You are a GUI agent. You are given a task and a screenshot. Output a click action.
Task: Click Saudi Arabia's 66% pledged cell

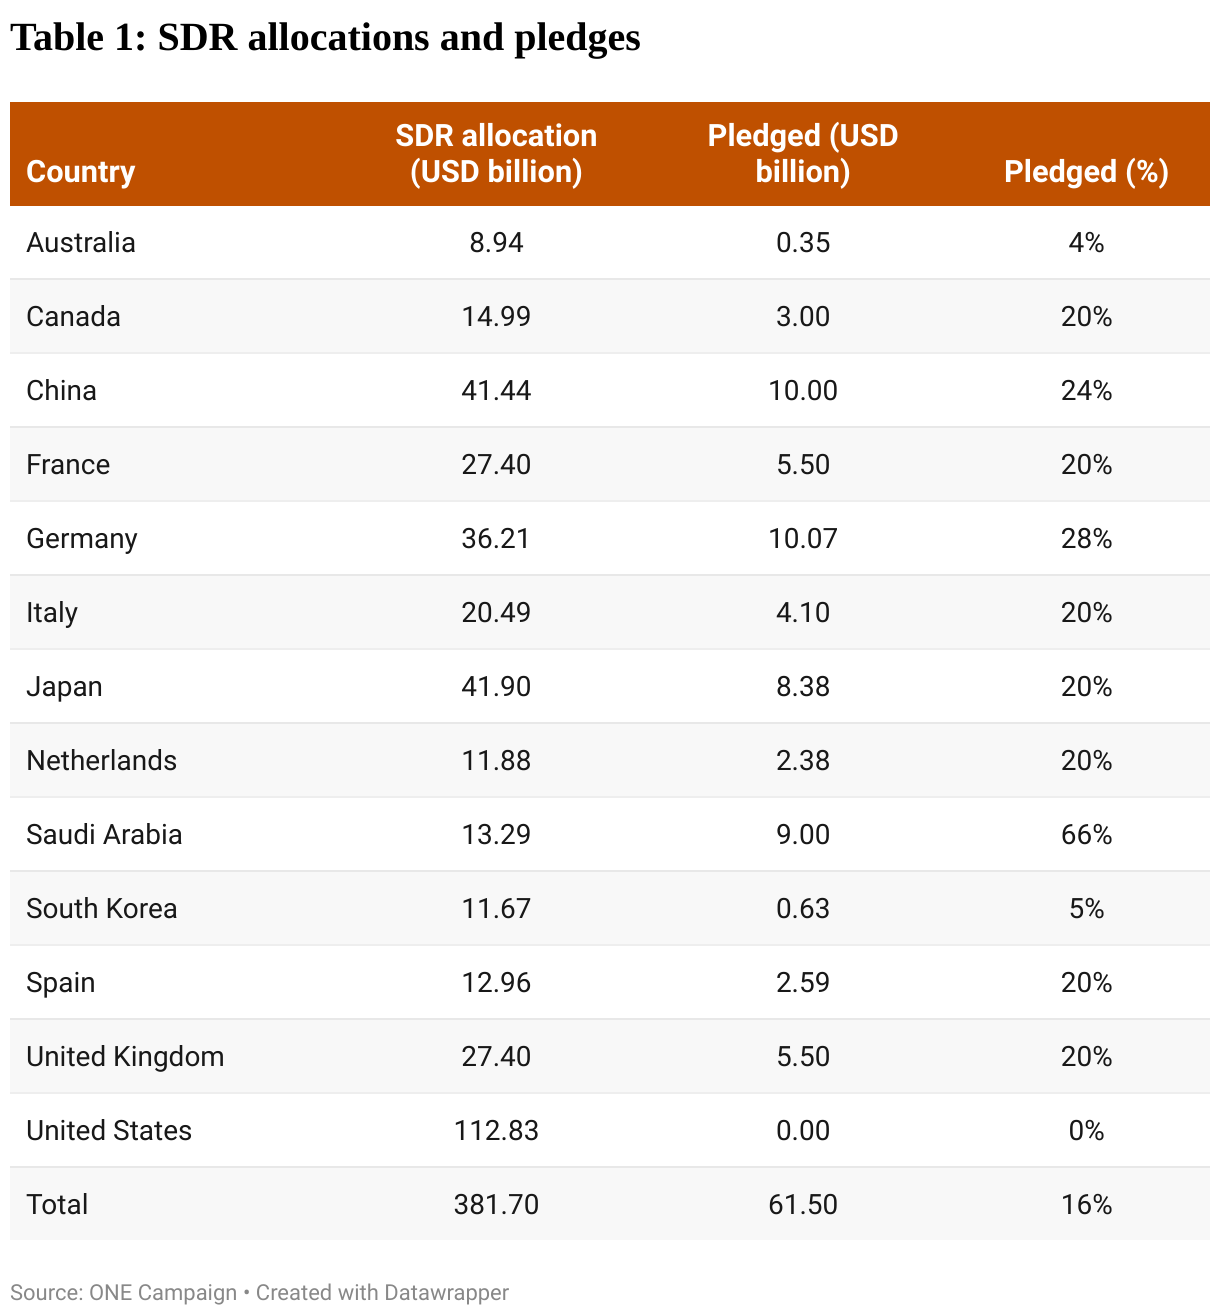click(x=1086, y=835)
